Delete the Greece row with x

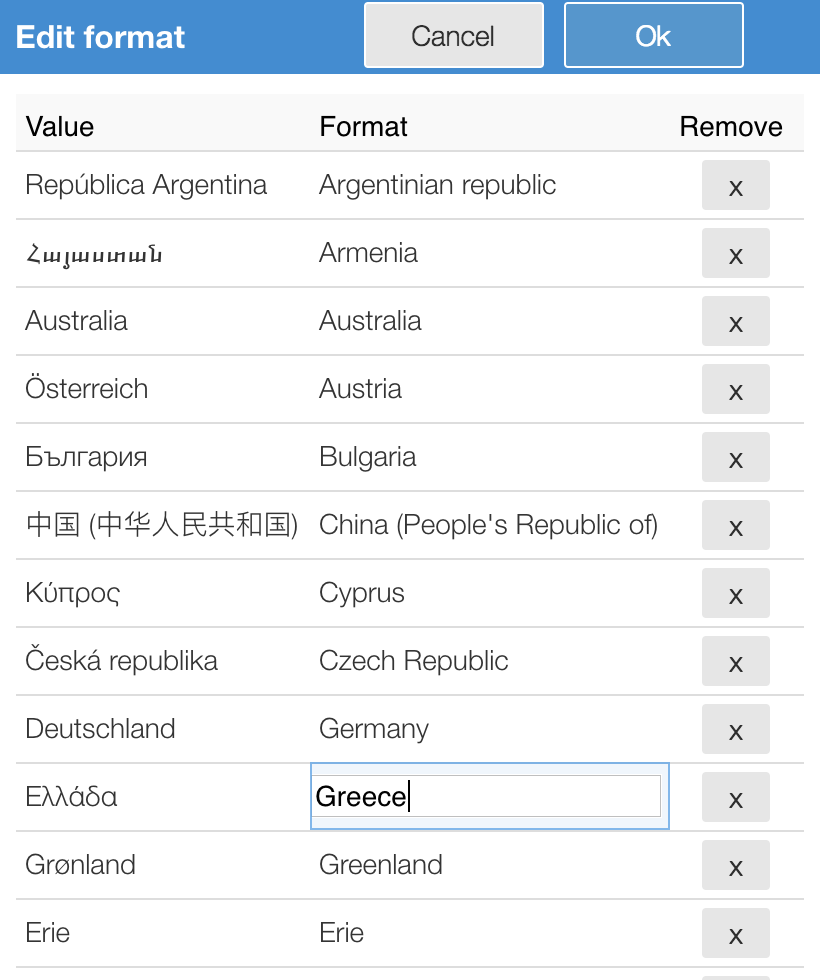coord(735,798)
